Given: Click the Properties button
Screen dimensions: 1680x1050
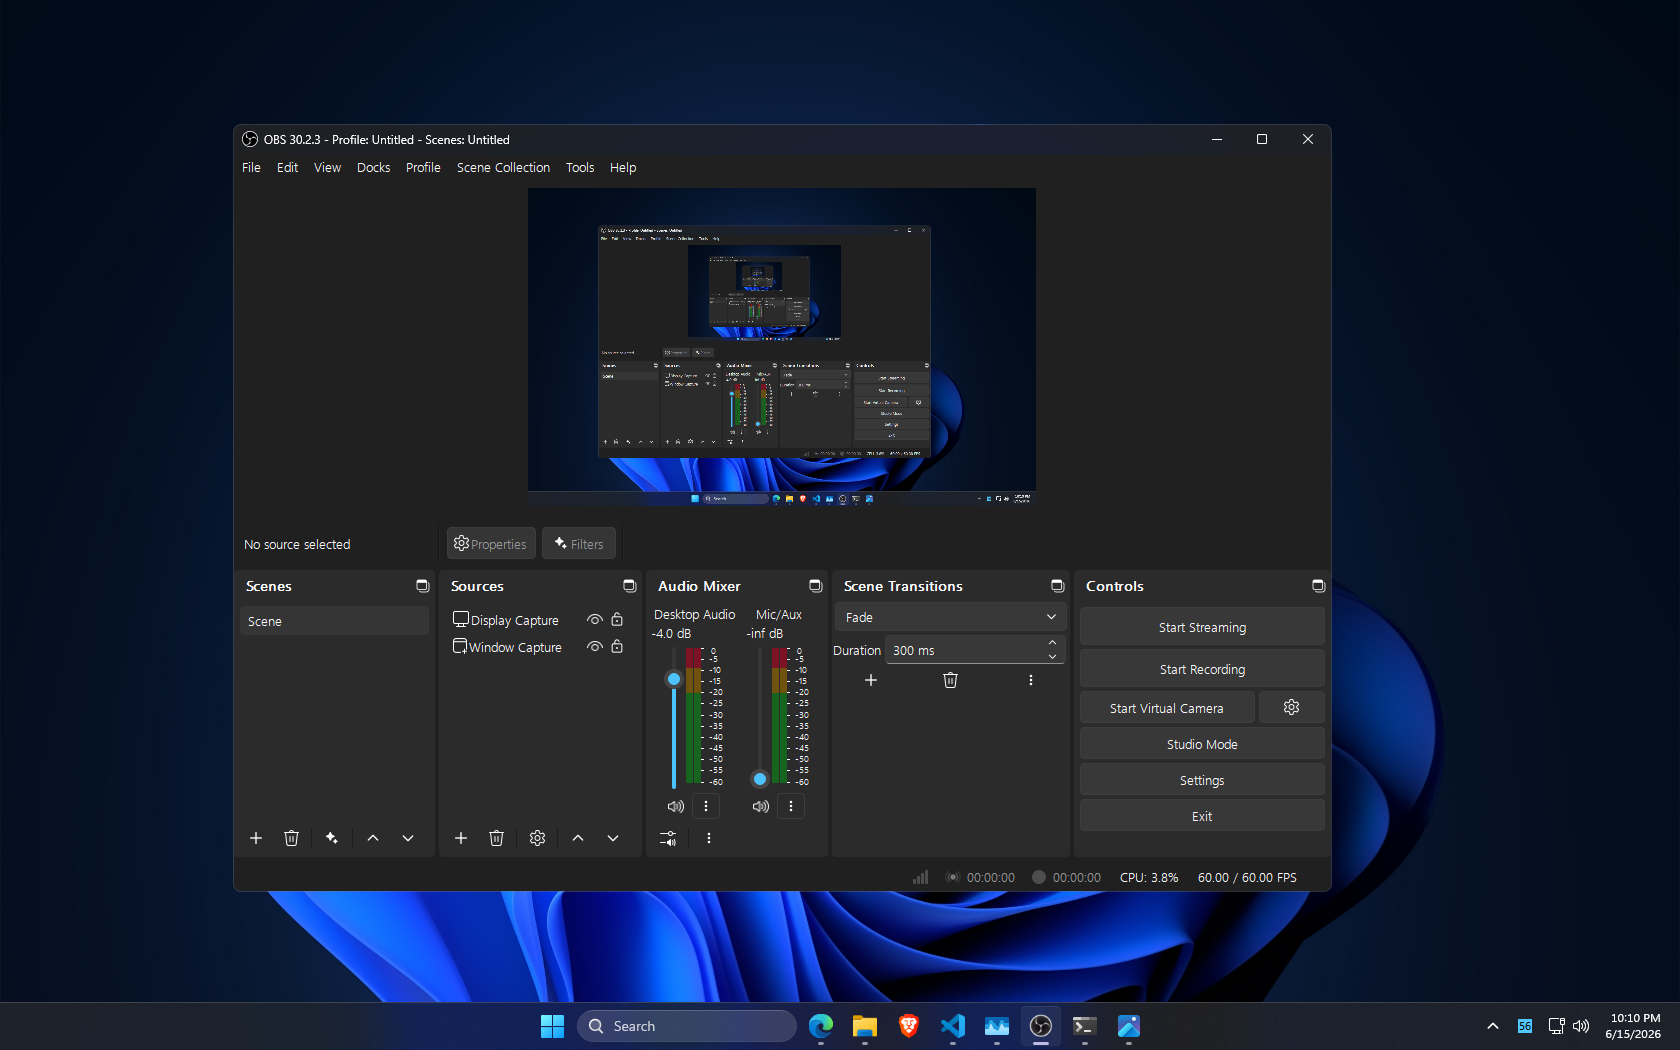Looking at the screenshot, I should pyautogui.click(x=491, y=544).
